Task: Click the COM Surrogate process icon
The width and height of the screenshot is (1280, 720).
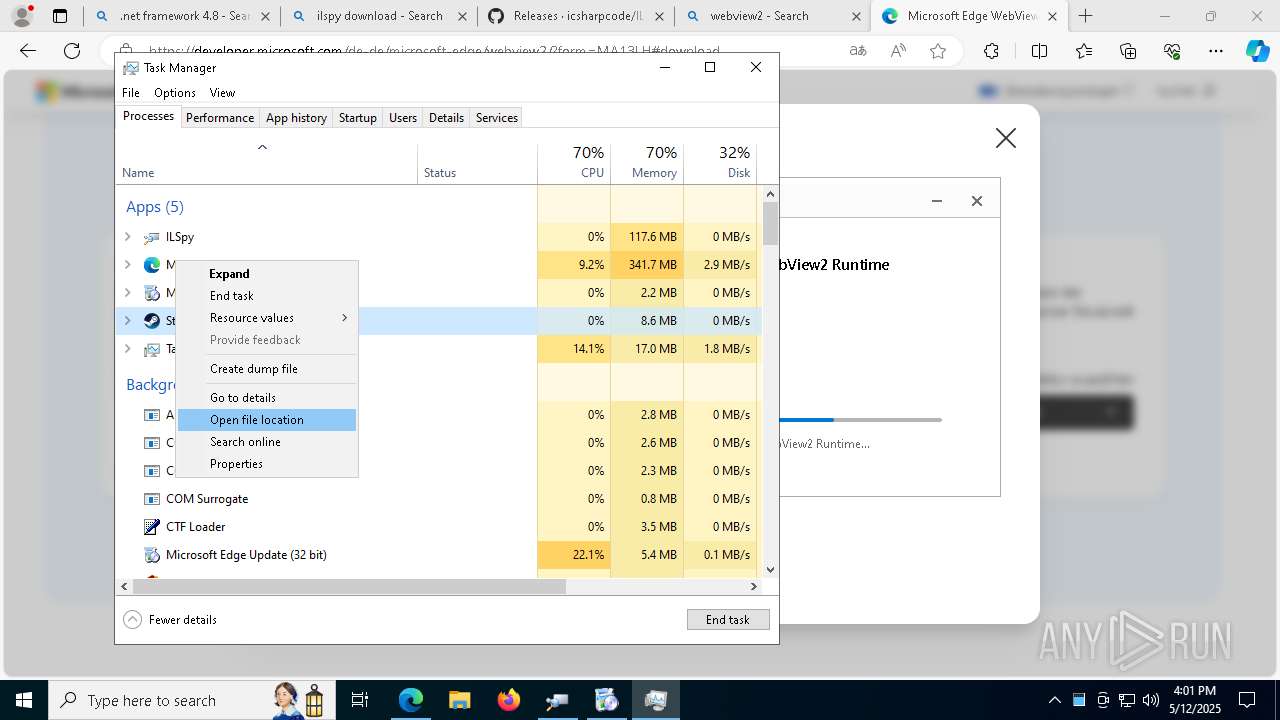Action: [x=152, y=499]
